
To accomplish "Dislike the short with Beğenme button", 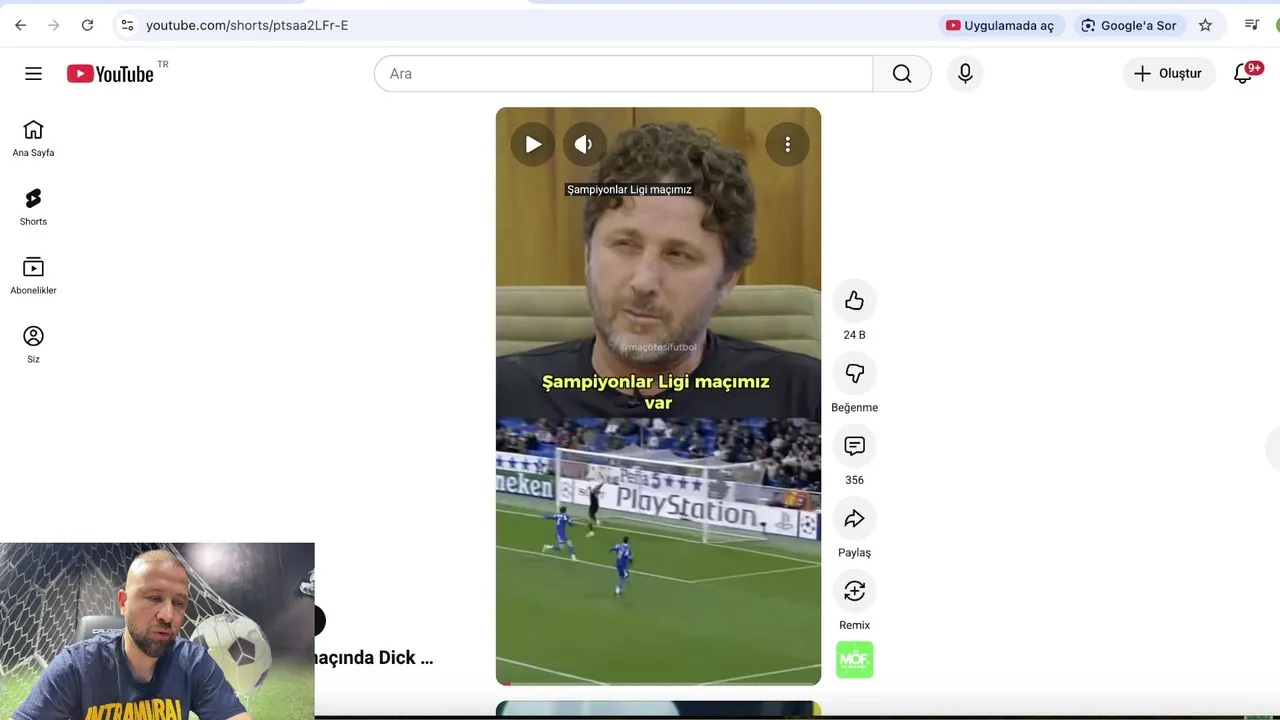I will pos(854,373).
